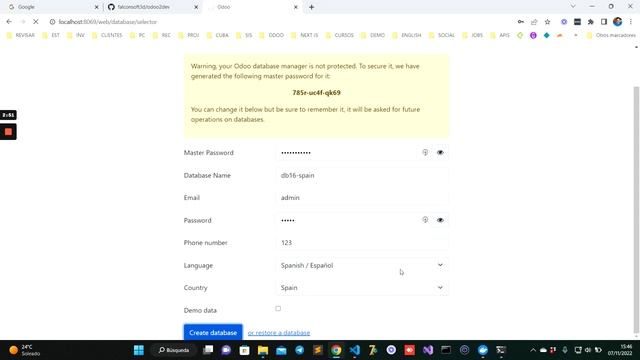Switch to the Google tab
This screenshot has height=360, width=640.
point(51,7)
